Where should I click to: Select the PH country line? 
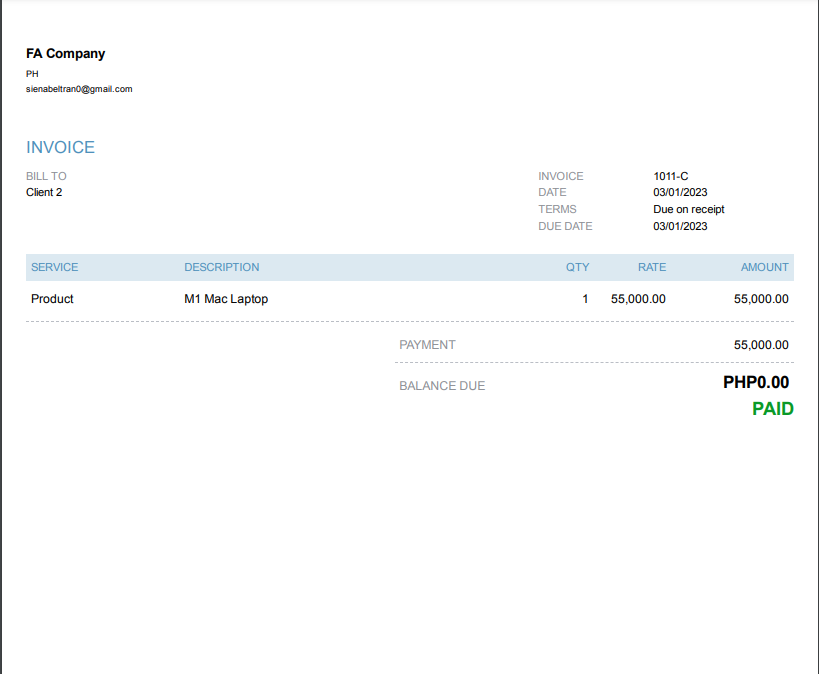click(32, 74)
